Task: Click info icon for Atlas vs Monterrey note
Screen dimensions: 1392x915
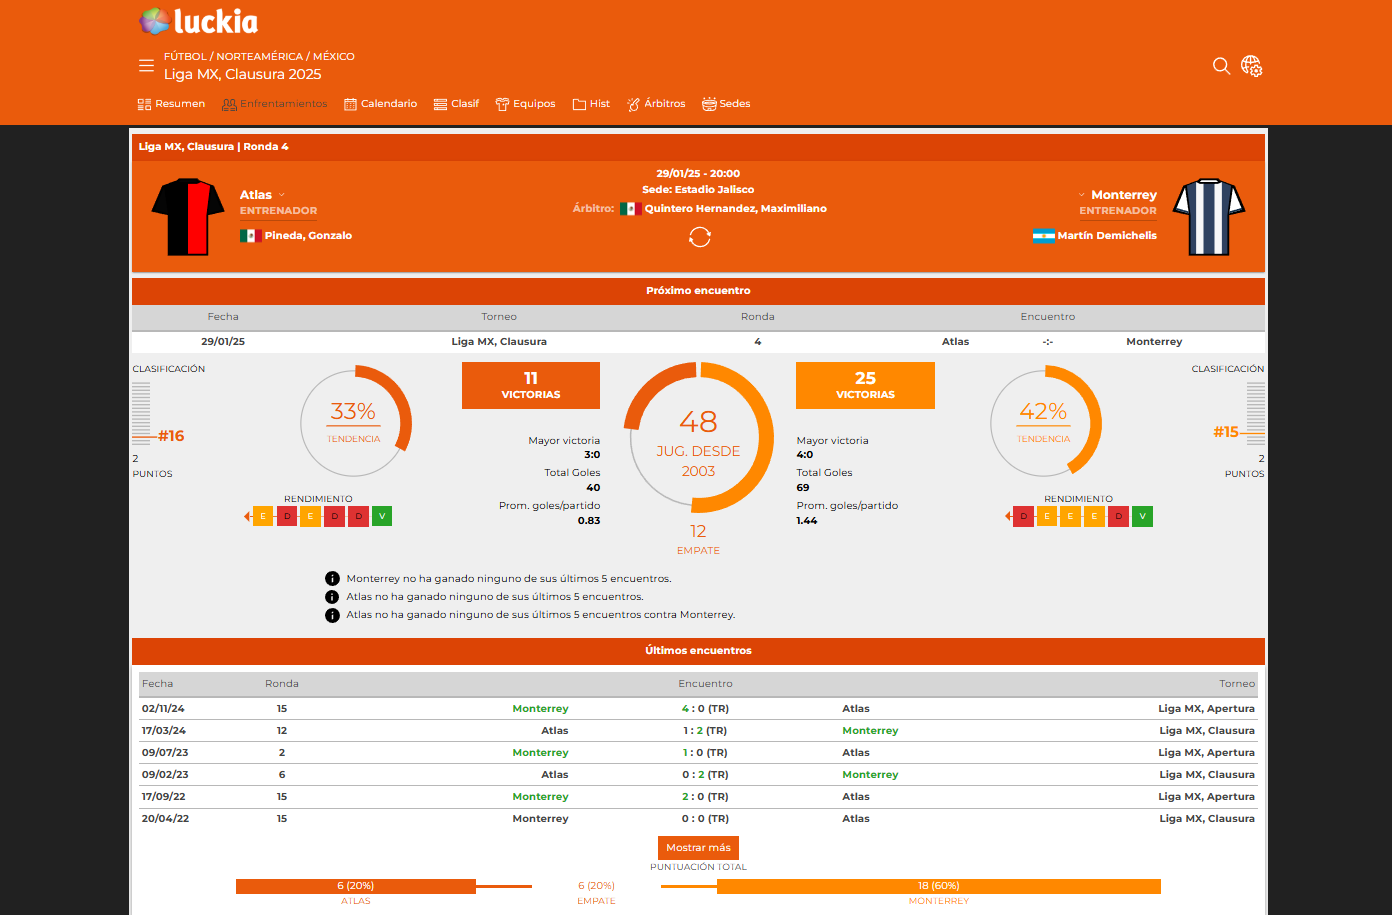Action: [x=332, y=615]
